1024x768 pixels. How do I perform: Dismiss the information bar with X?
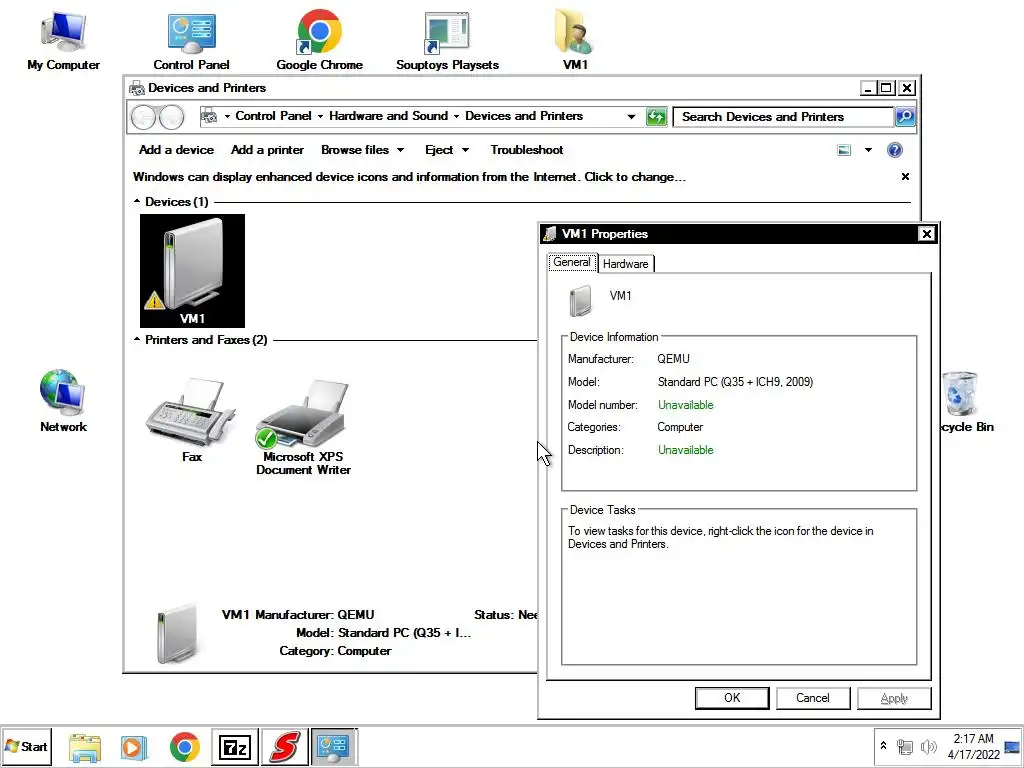905,176
